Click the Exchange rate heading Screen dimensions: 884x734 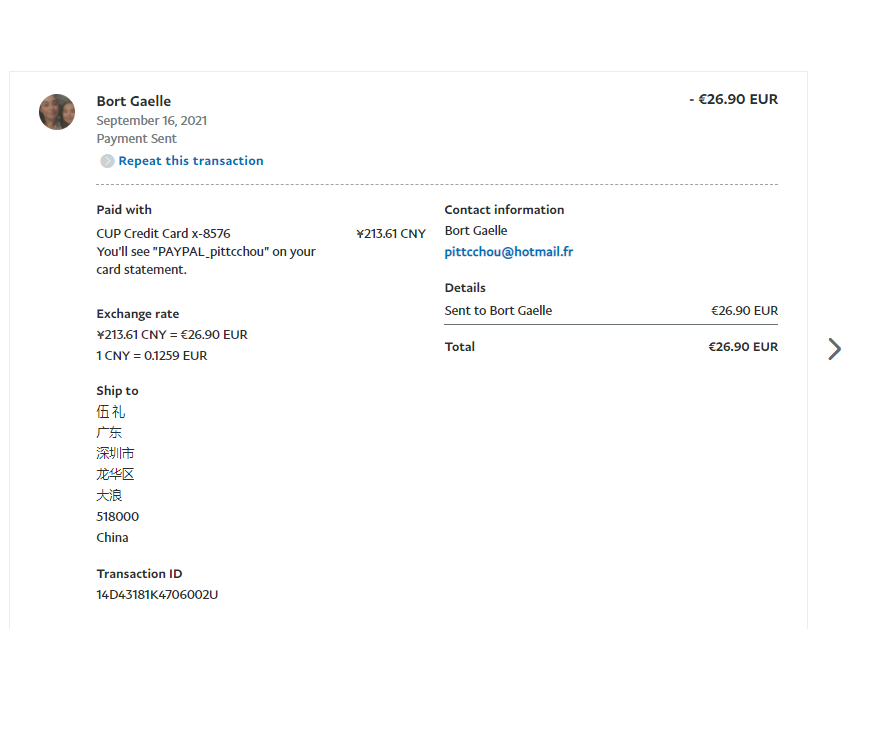pyautogui.click(x=138, y=313)
